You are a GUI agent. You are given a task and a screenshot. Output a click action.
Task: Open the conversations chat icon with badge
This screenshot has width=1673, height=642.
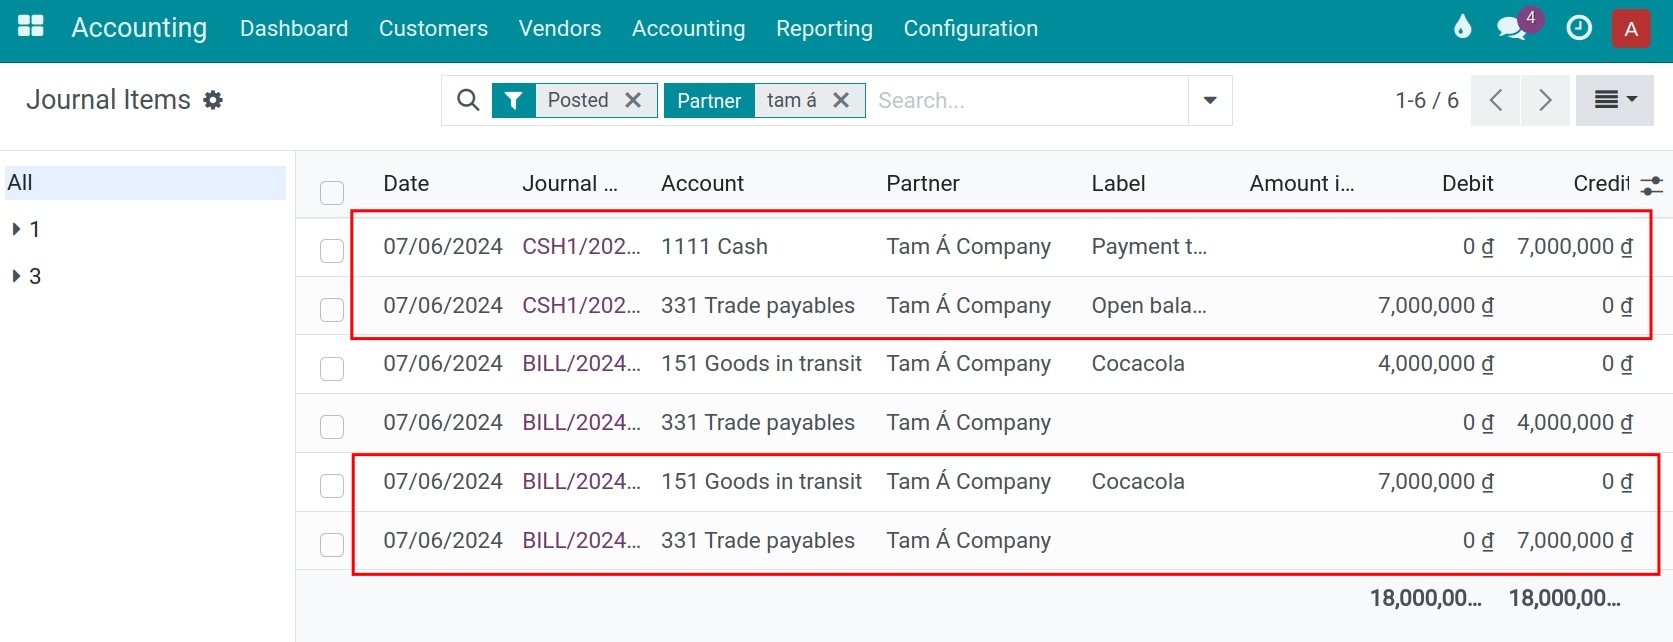click(x=1511, y=28)
